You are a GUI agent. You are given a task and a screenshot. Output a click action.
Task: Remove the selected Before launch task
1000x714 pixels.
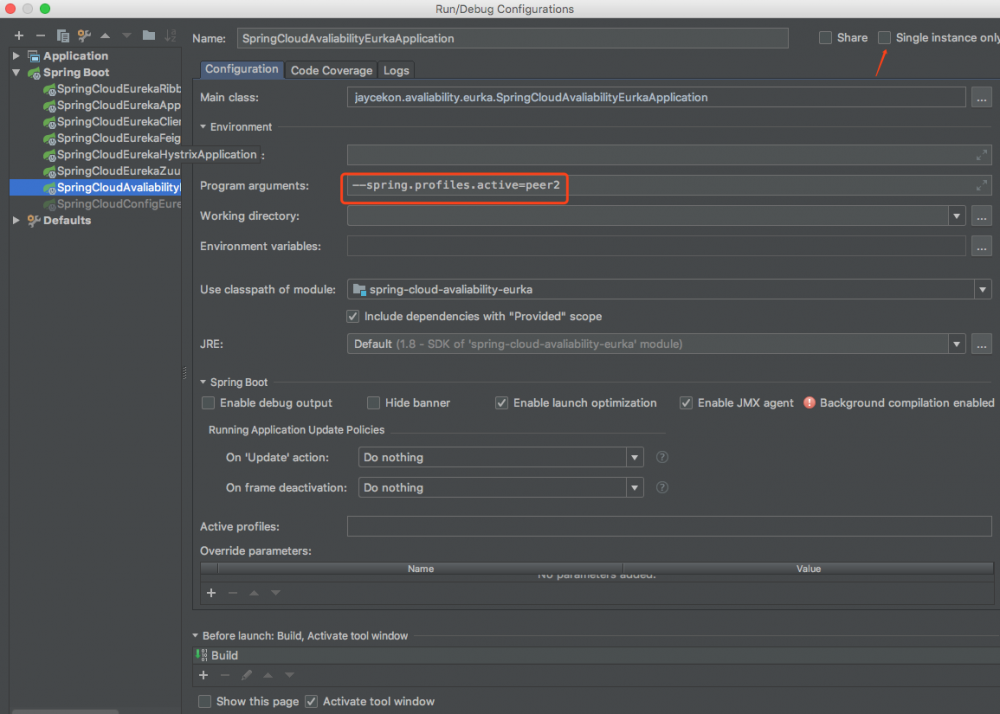tap(225, 675)
